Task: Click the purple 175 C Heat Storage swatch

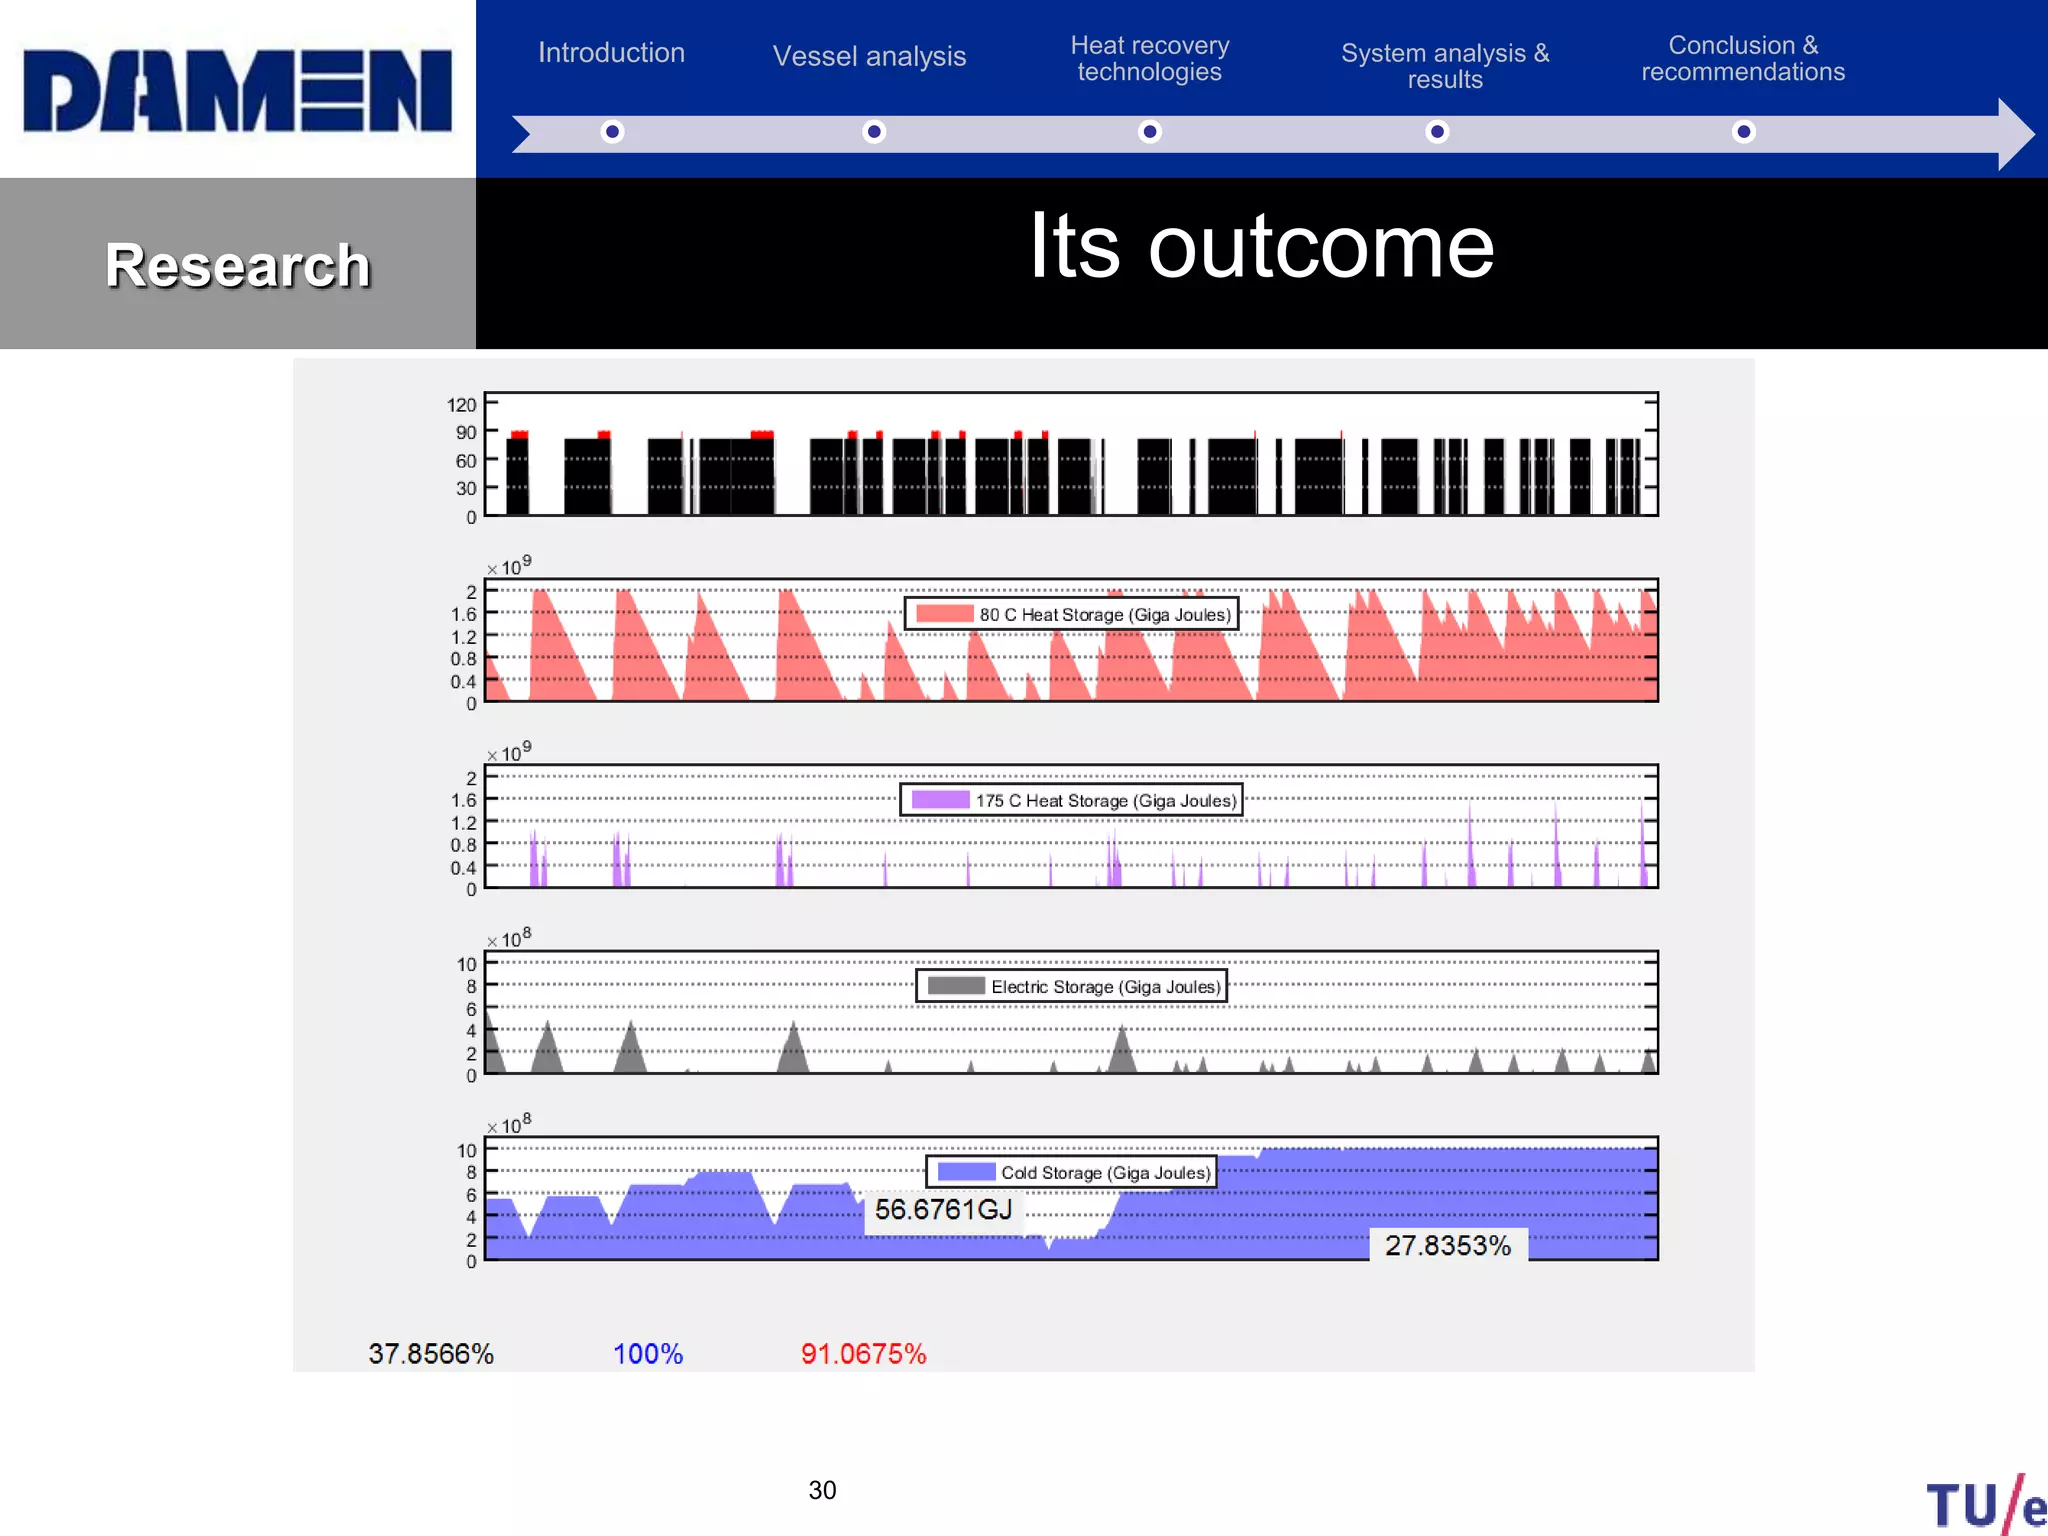Action: pos(940,800)
